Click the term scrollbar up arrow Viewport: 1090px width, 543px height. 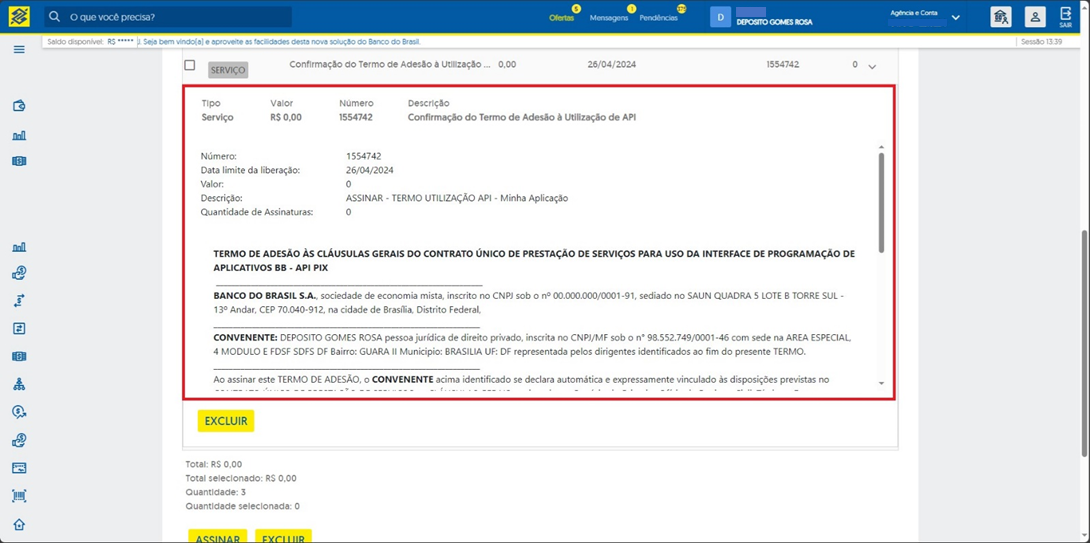(x=881, y=147)
